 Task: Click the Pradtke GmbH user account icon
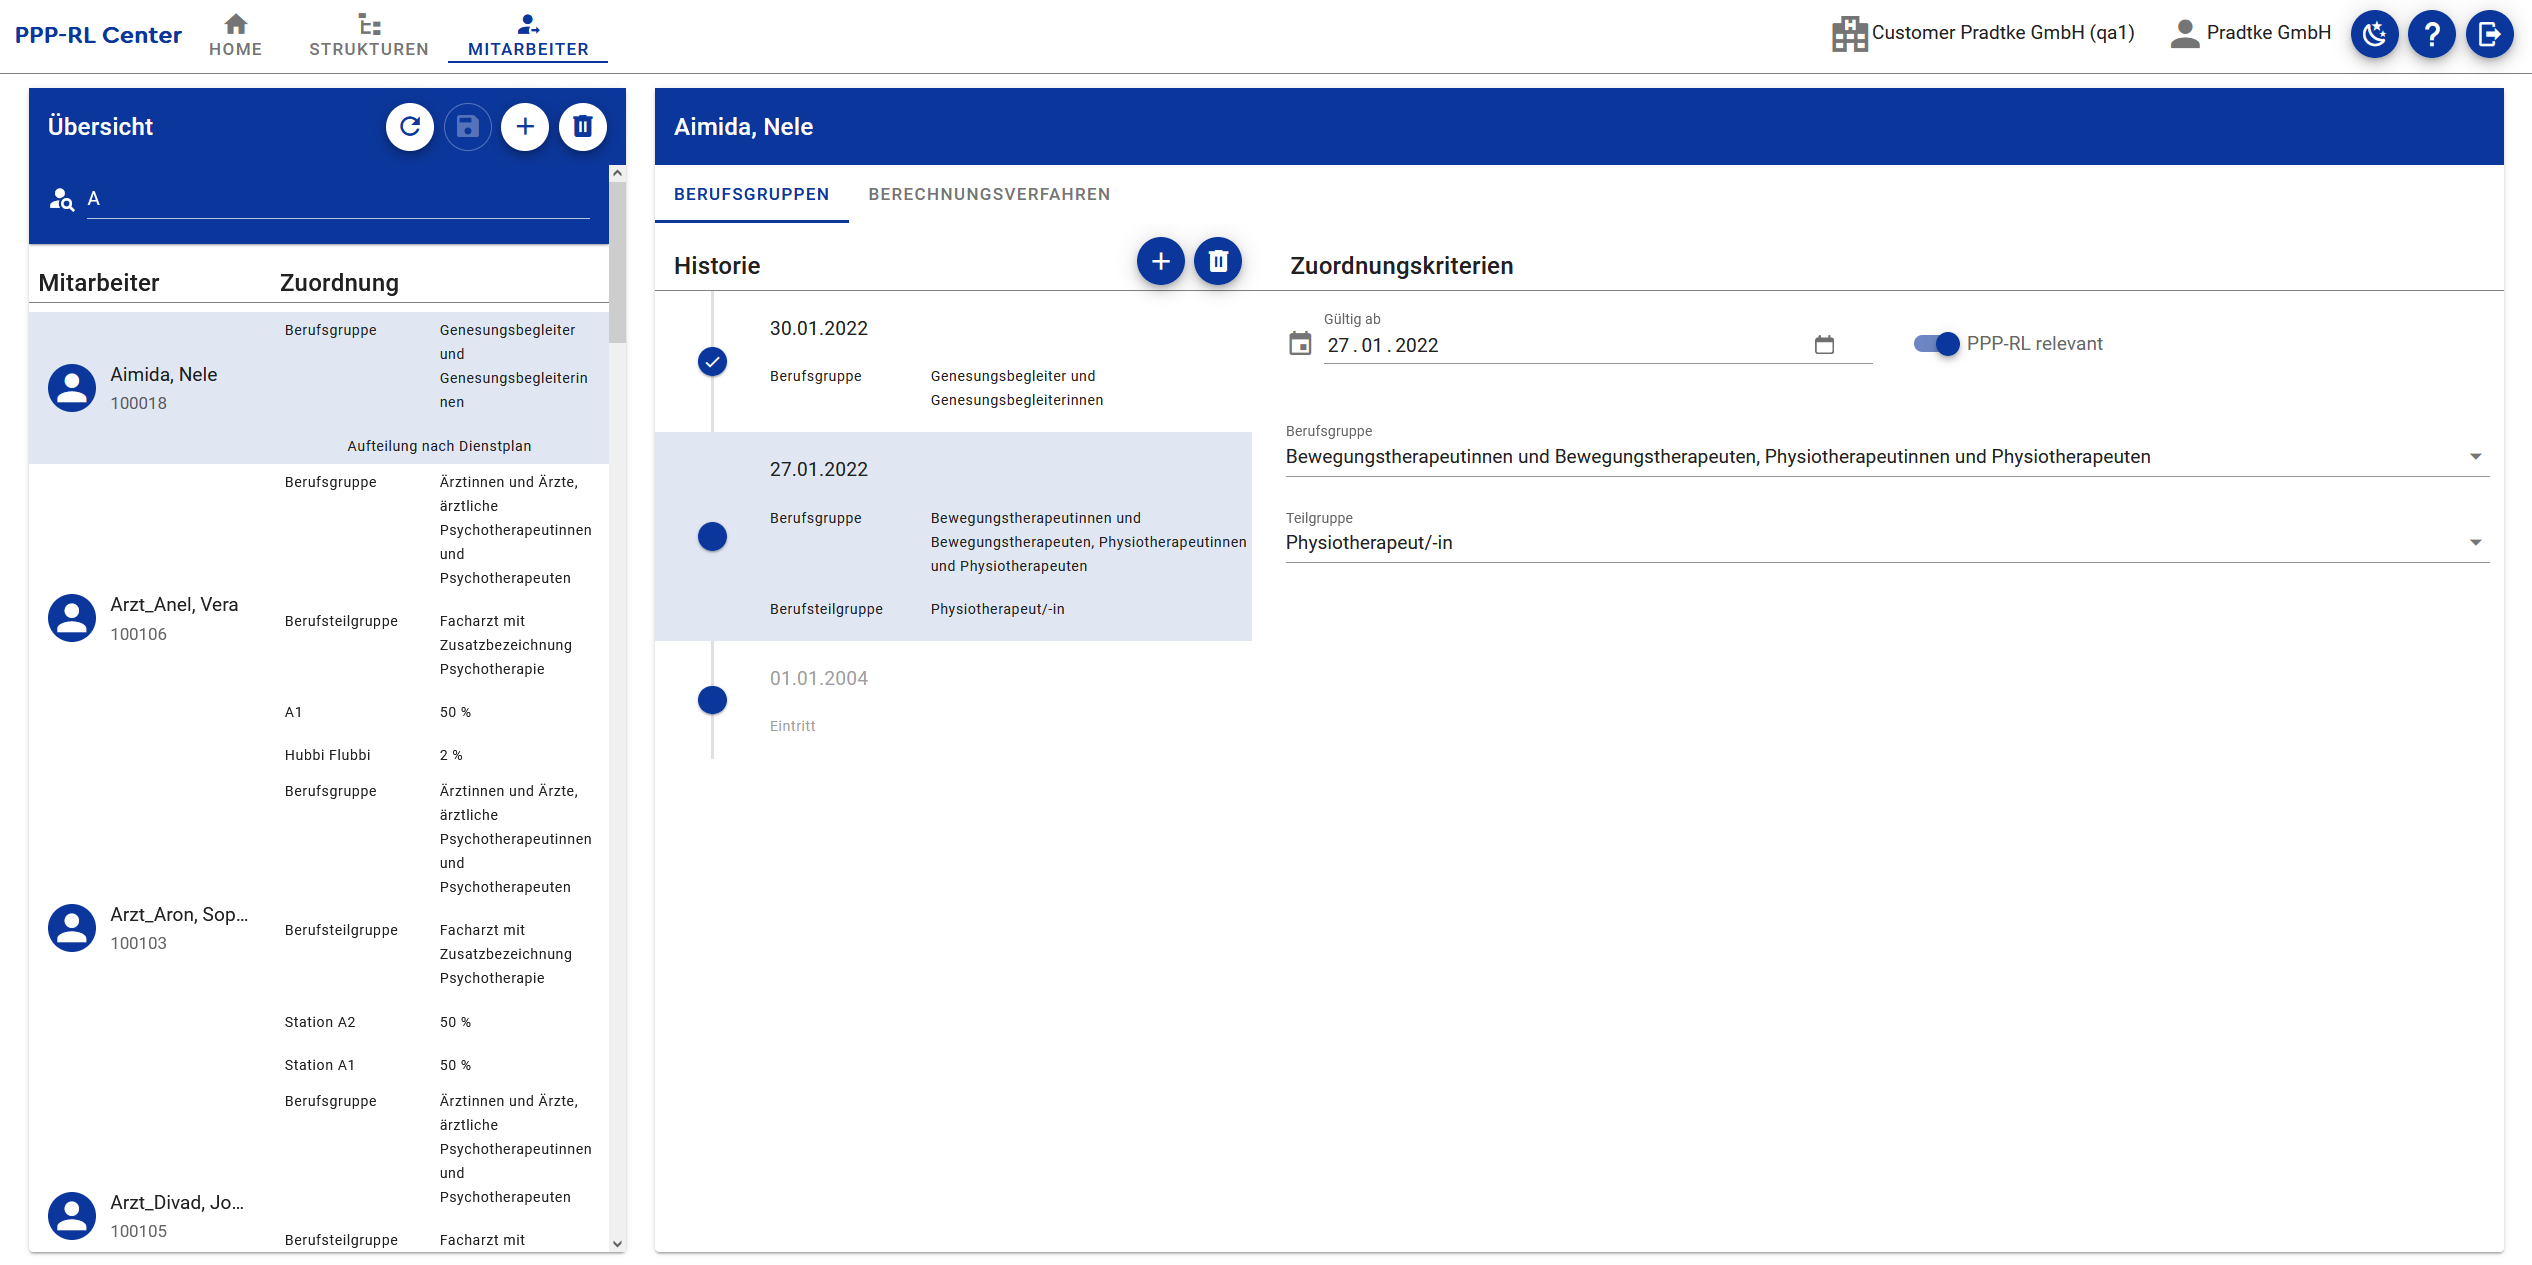[2185, 33]
